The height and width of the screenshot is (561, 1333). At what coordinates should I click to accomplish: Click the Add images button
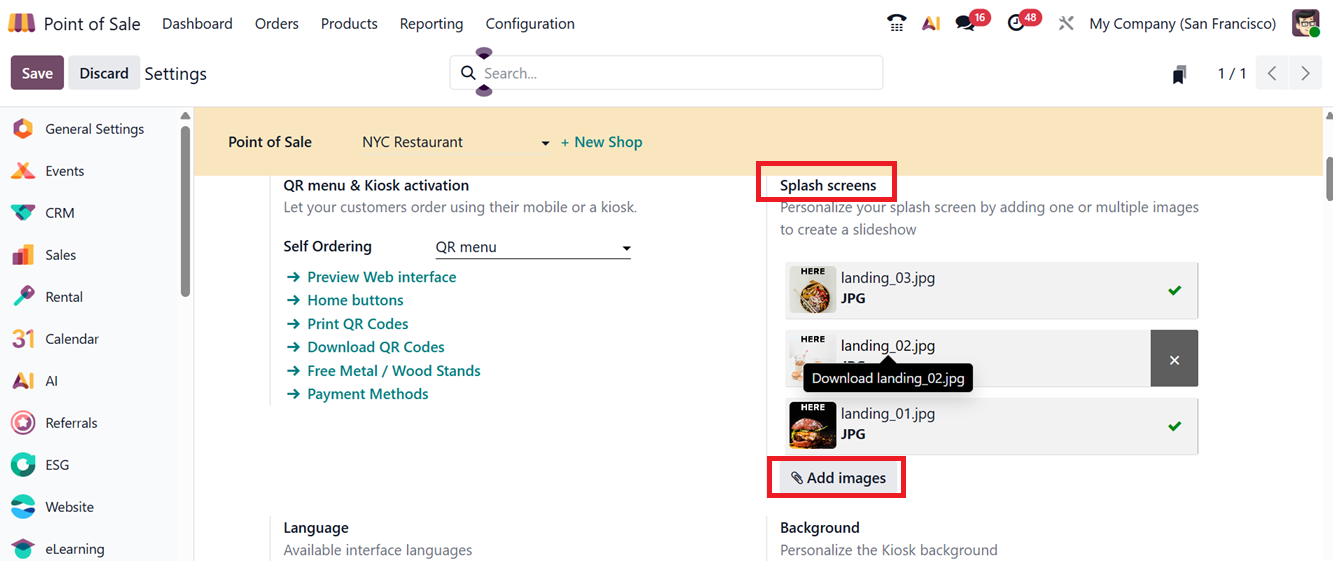(838, 478)
